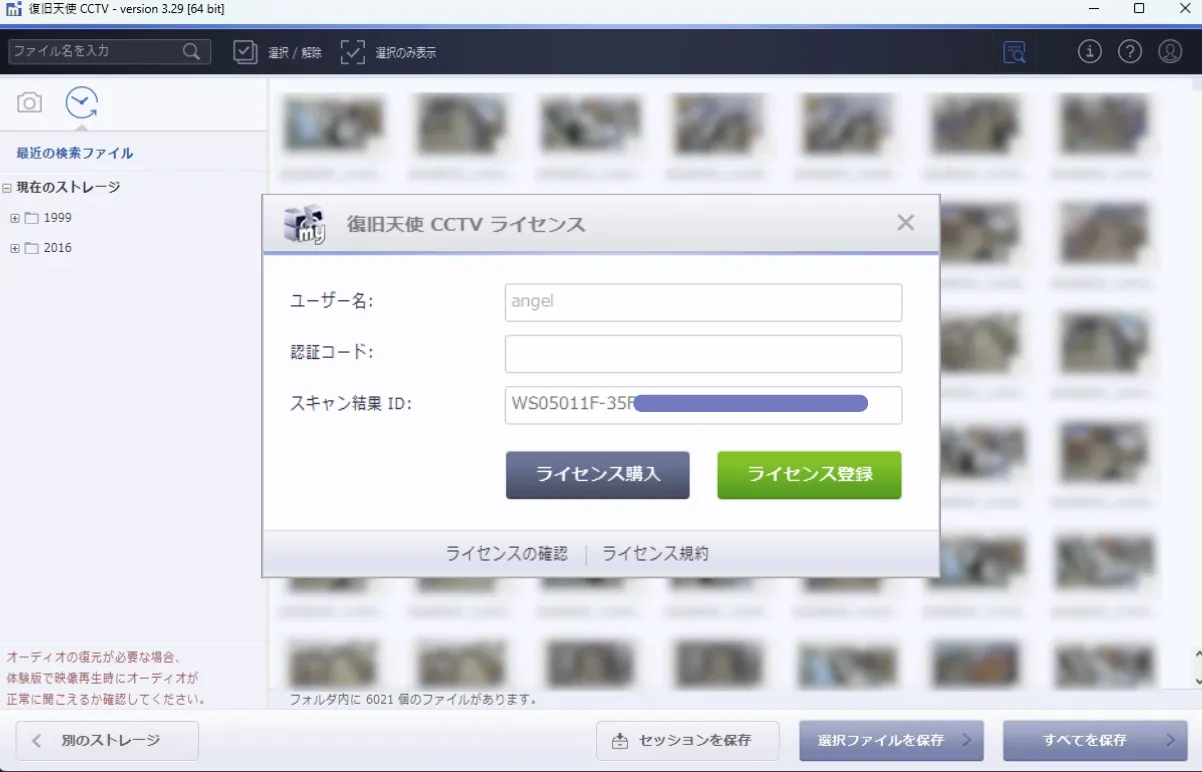Image resolution: width=1202 pixels, height=772 pixels.
Task: Close the CCTV ライセンス dialog
Action: [906, 223]
